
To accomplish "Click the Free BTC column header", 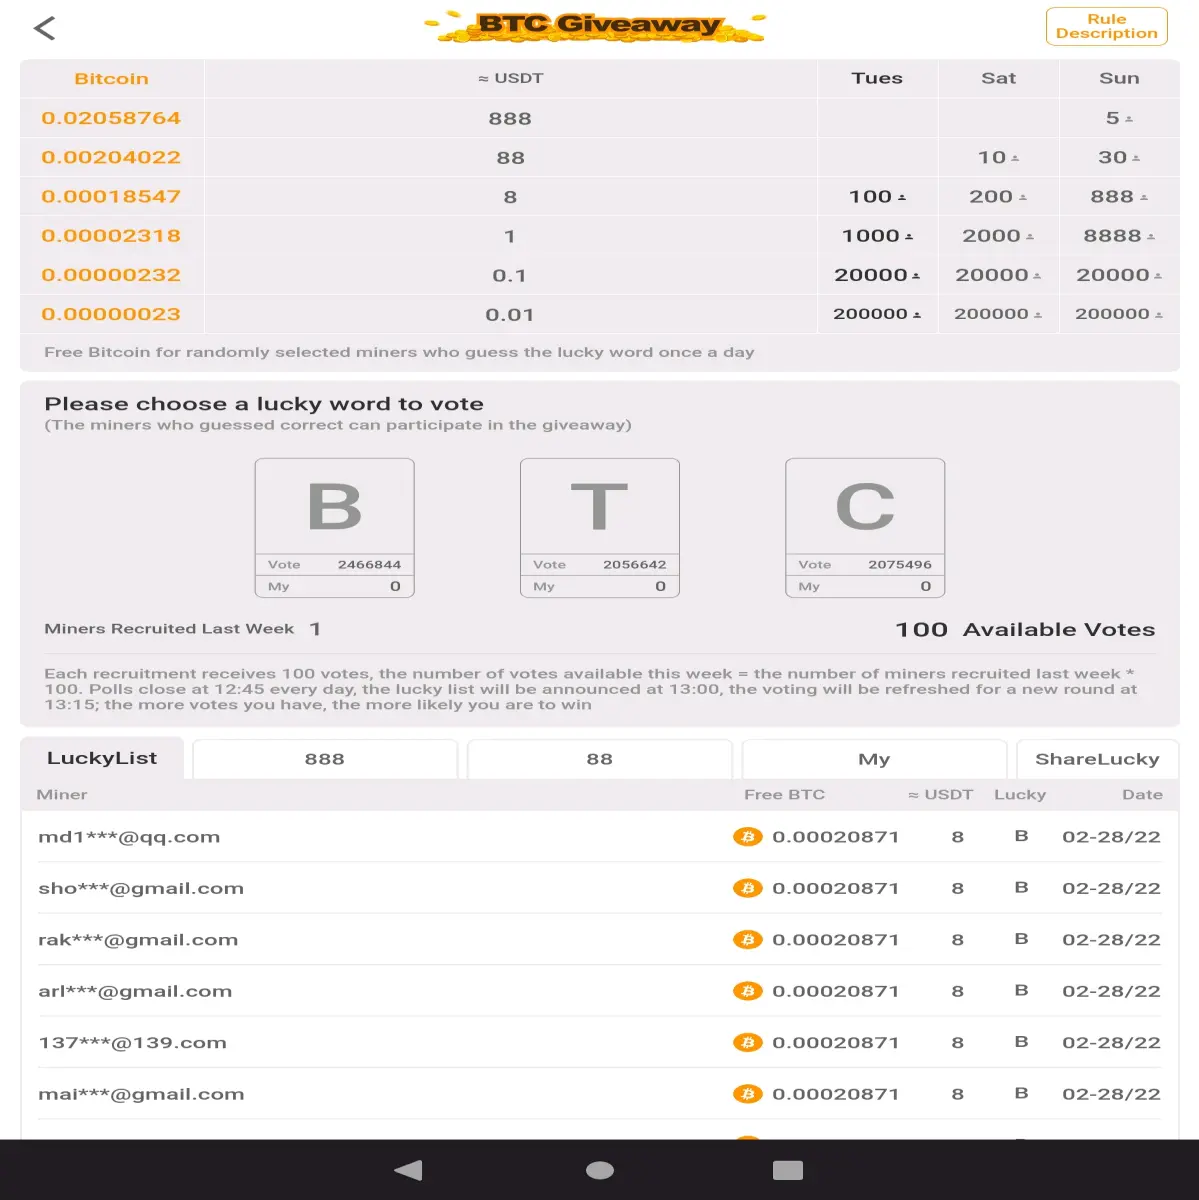I will pyautogui.click(x=784, y=794).
